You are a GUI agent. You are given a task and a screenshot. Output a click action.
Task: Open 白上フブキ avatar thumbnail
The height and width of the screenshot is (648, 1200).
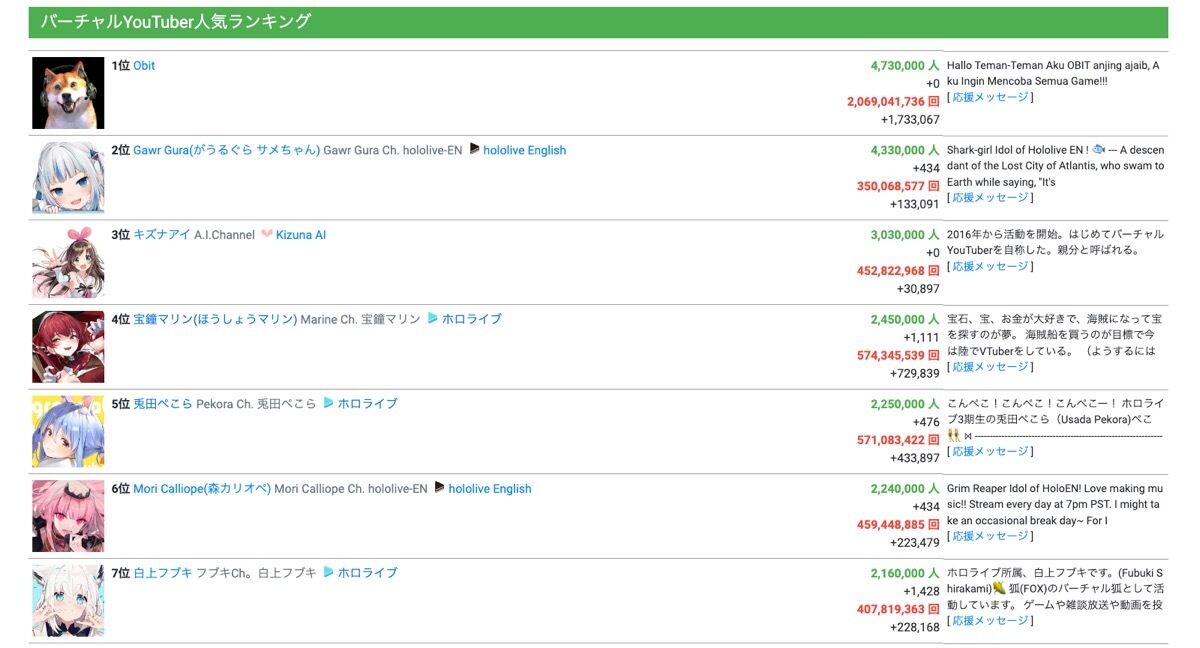68,601
